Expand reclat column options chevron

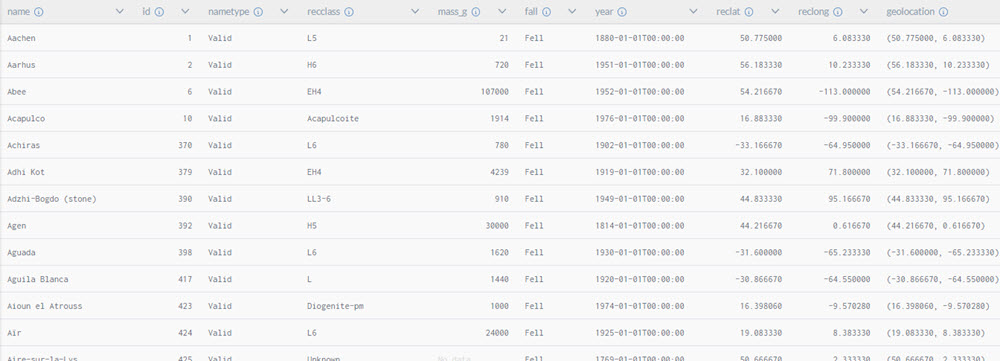coord(775,11)
